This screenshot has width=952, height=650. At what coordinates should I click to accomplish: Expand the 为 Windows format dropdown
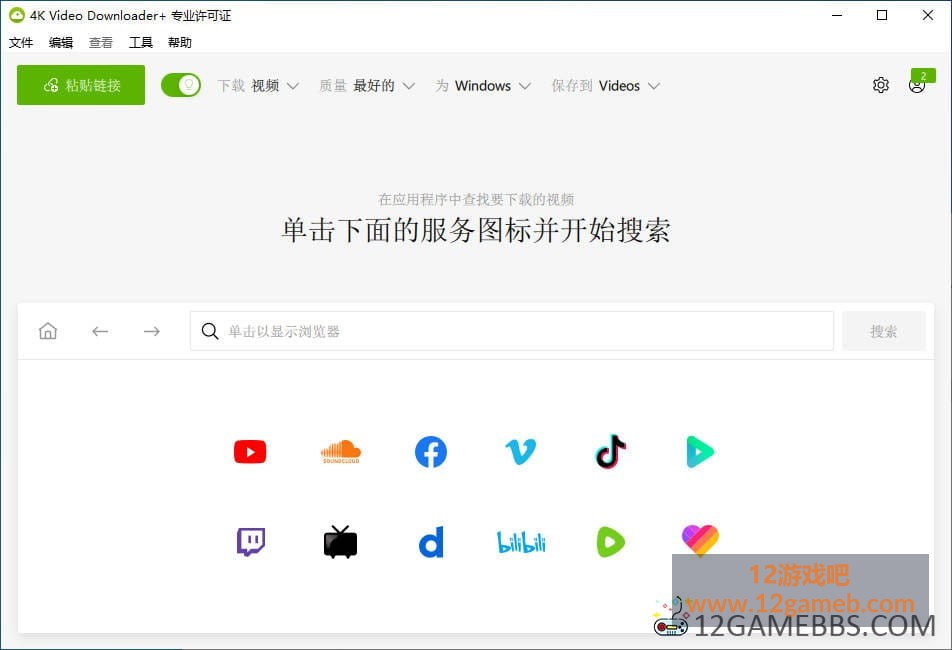coord(483,86)
